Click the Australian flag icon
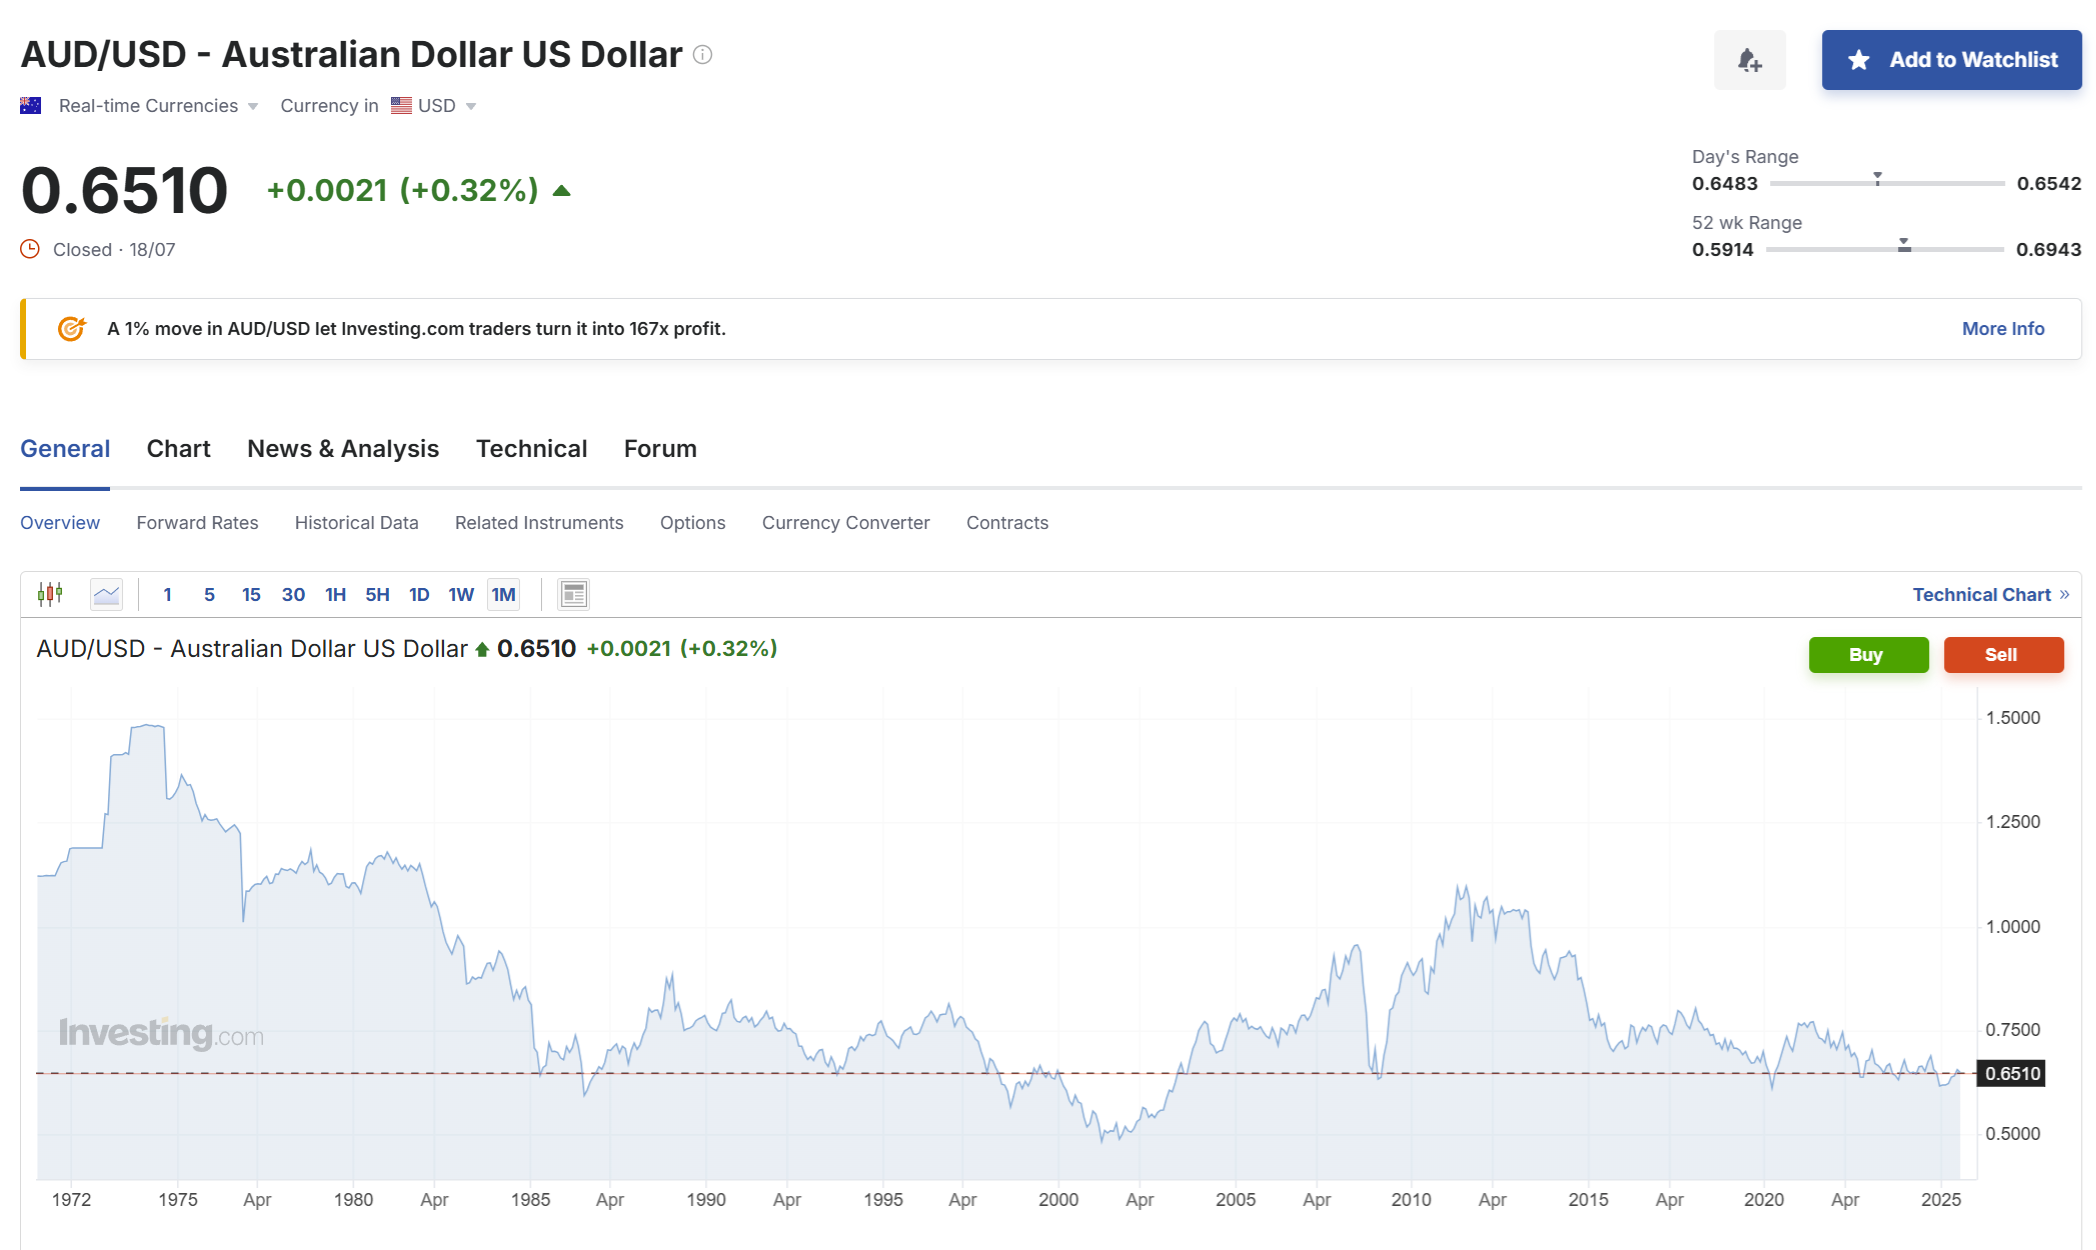Image resolution: width=2096 pixels, height=1250 pixels. click(x=31, y=105)
